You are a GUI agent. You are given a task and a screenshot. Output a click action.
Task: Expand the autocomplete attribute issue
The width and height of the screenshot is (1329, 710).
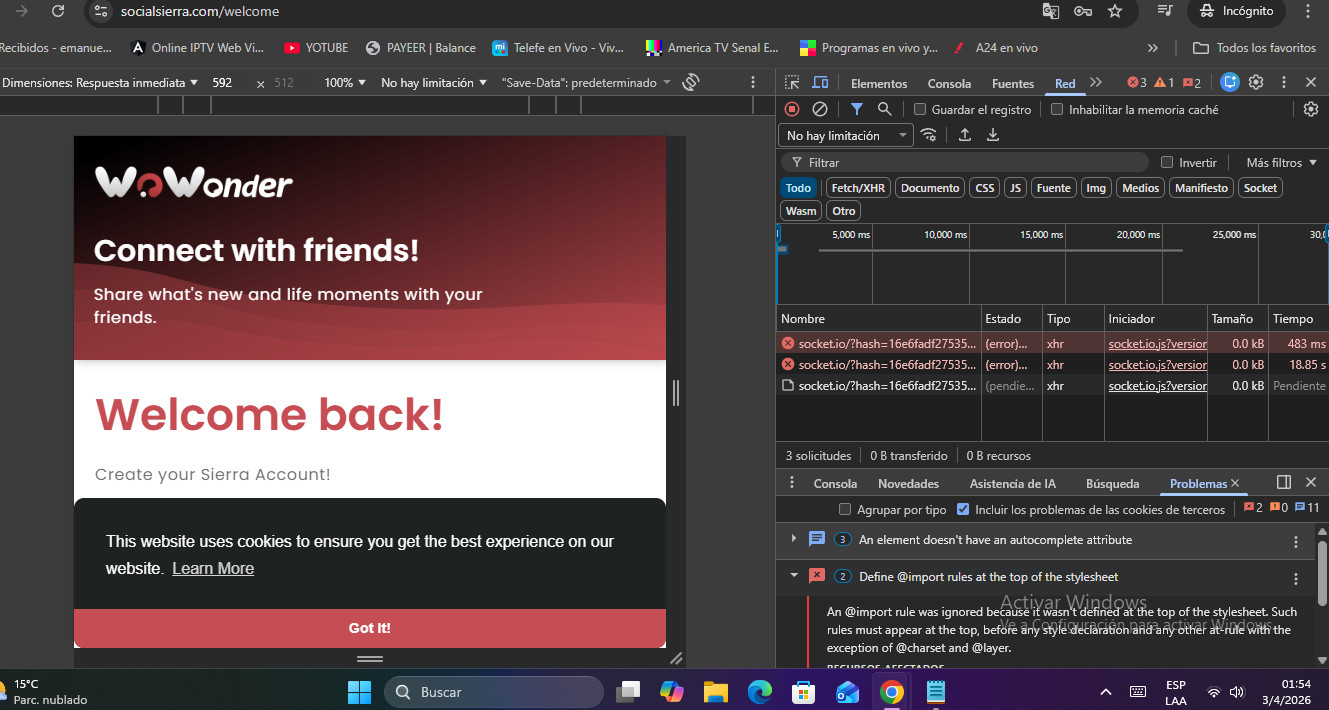click(794, 539)
